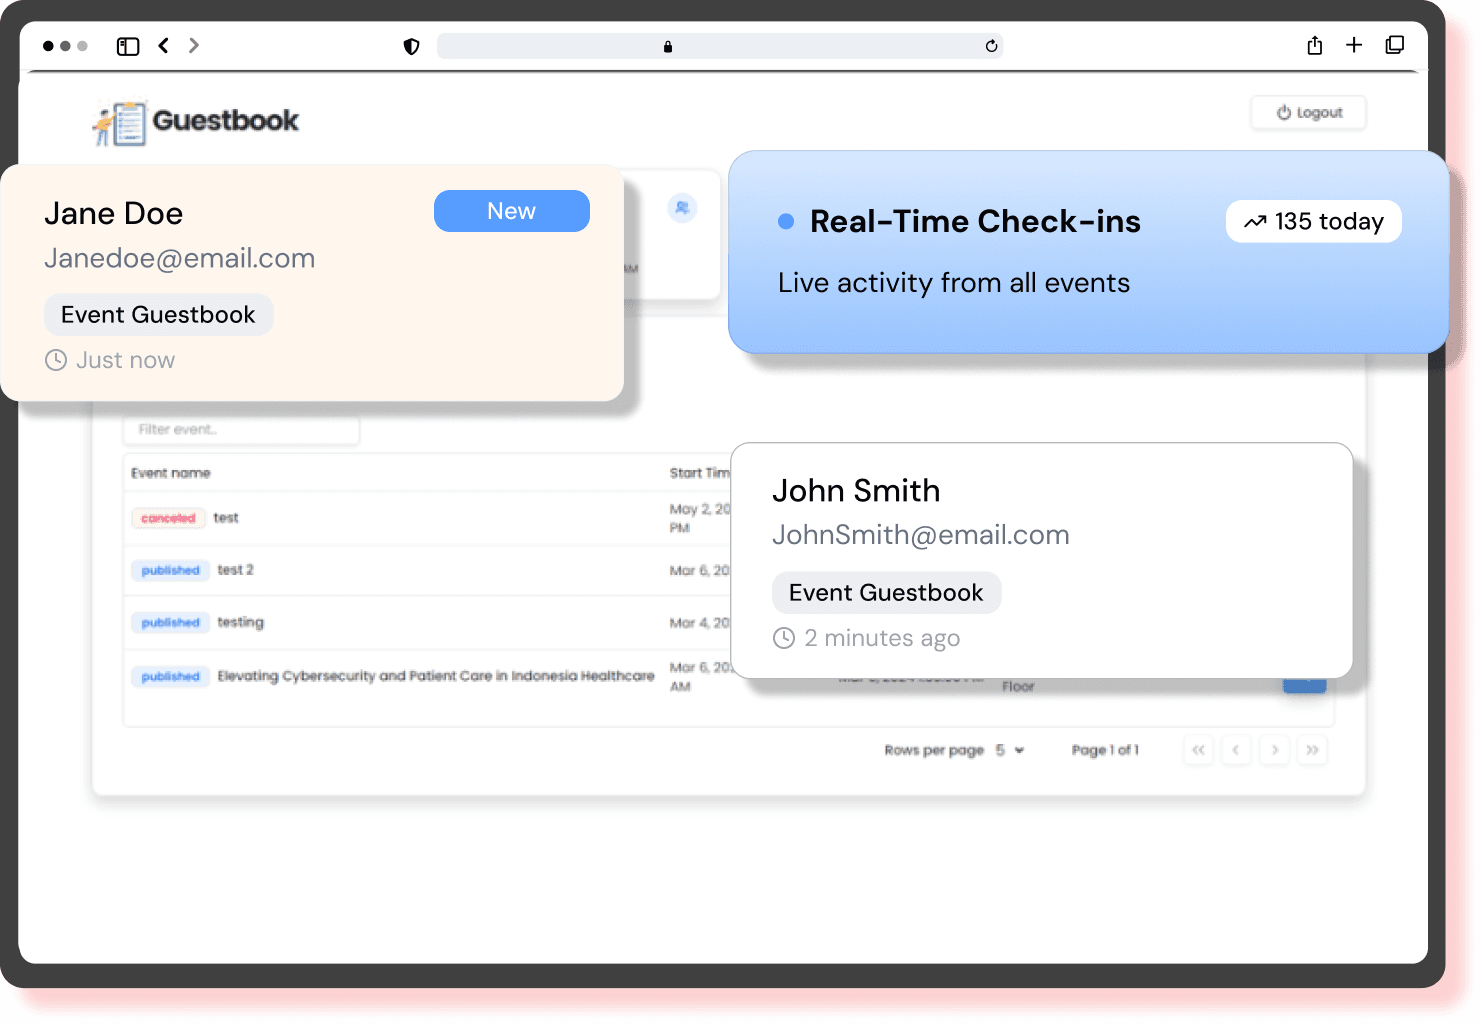Click the reload icon in the address bar

tap(991, 45)
